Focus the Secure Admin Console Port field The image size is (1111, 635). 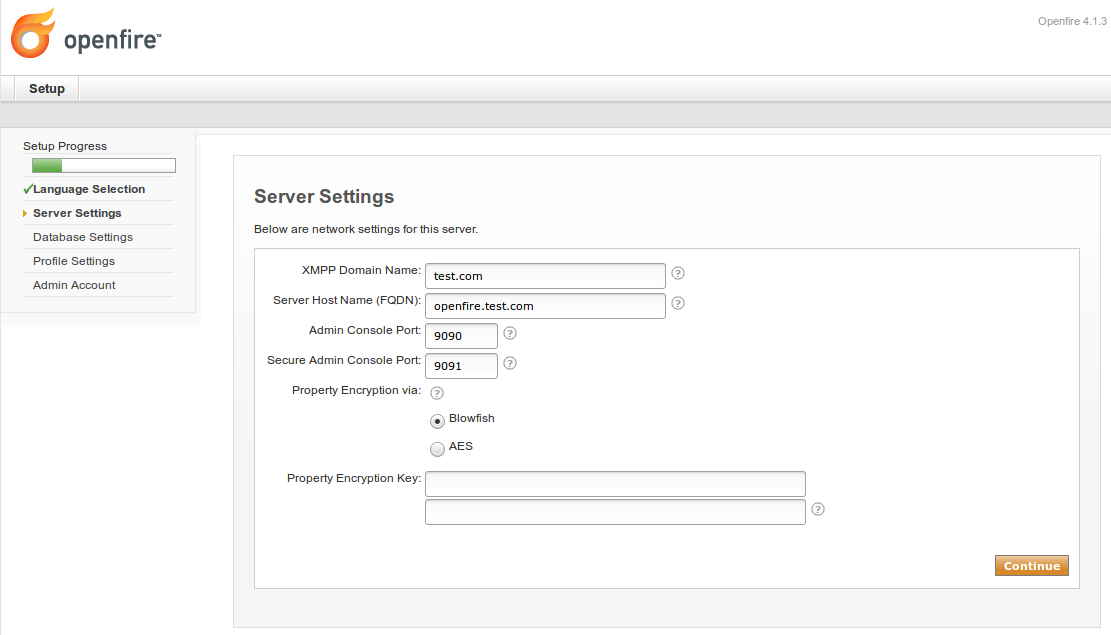coord(461,366)
